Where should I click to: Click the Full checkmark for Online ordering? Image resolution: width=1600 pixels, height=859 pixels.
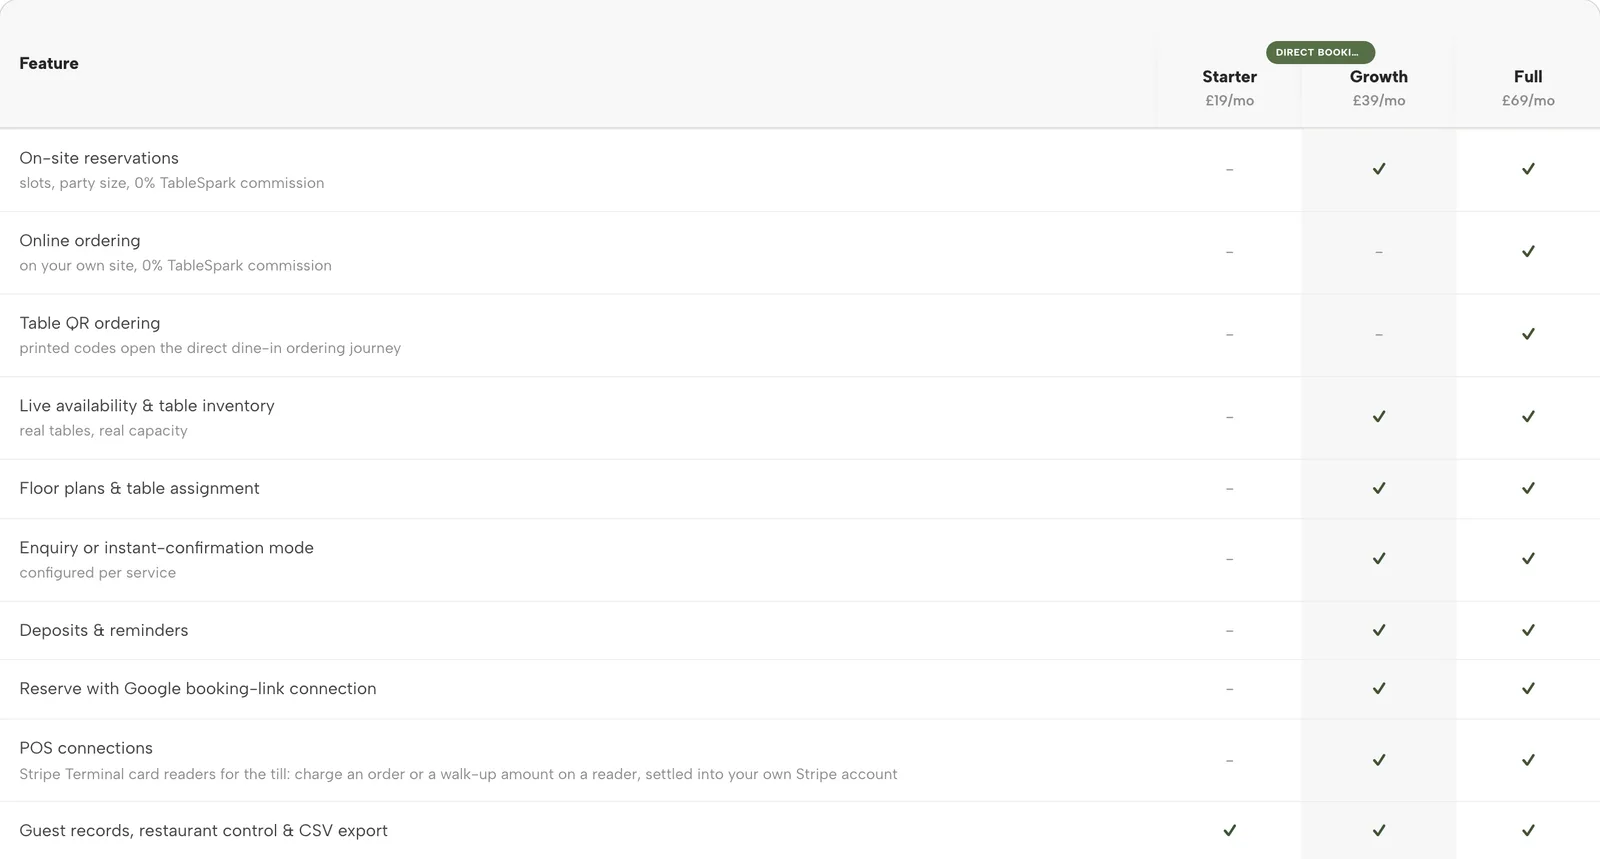[1528, 252]
